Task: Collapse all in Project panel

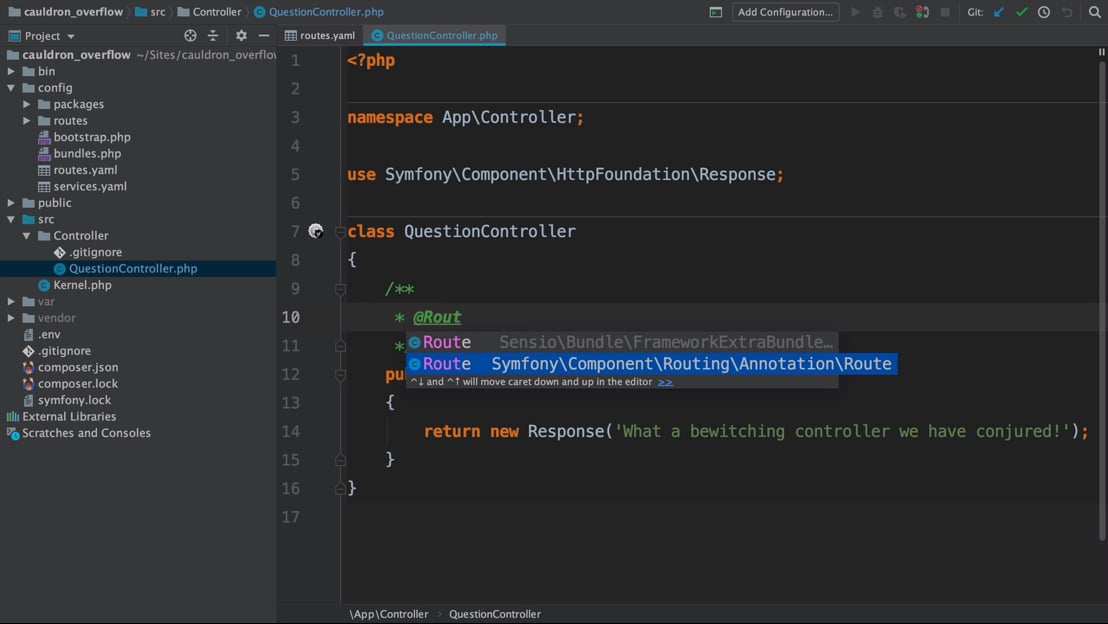Action: [213, 35]
